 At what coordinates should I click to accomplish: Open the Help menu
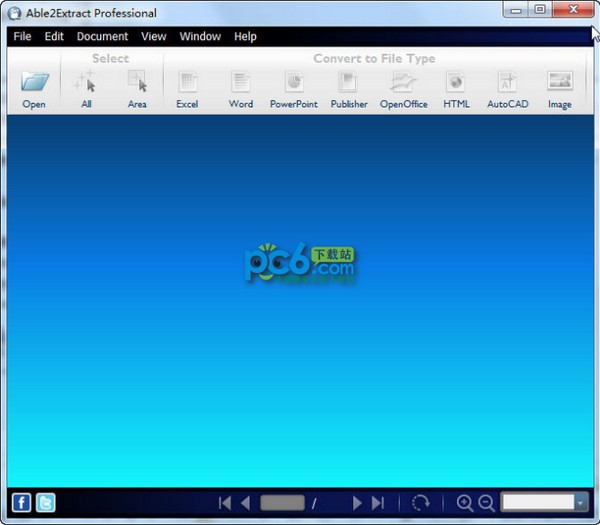coord(245,36)
